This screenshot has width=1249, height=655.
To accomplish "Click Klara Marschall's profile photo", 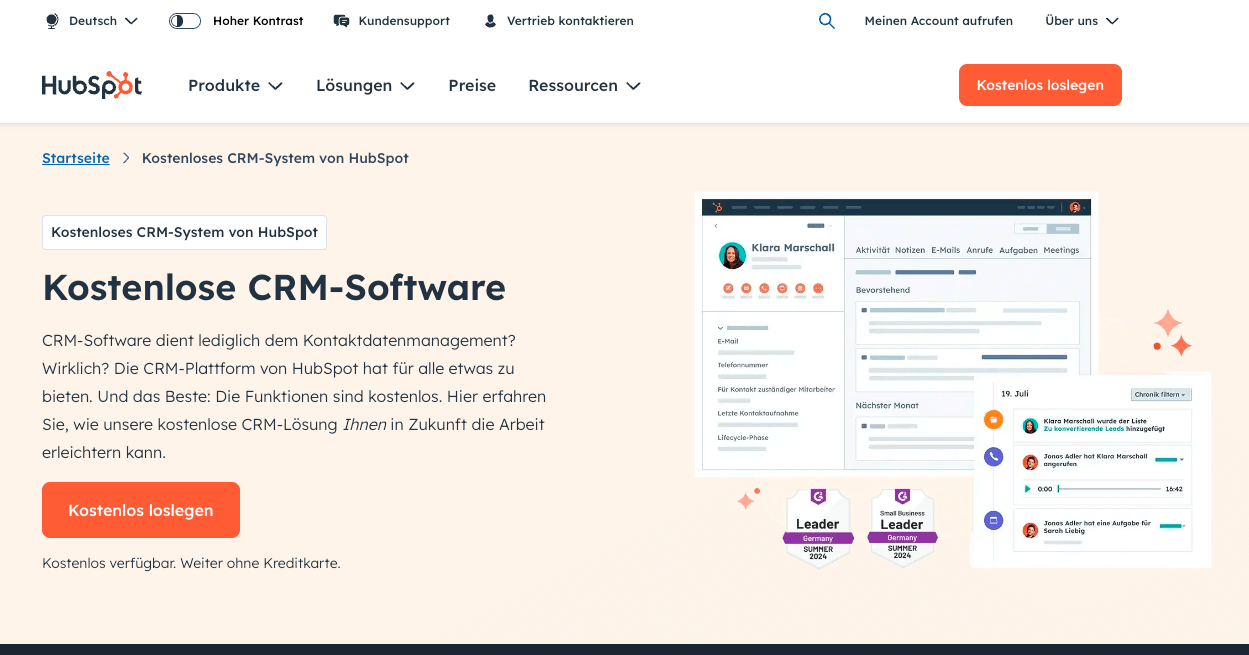I will (732, 256).
